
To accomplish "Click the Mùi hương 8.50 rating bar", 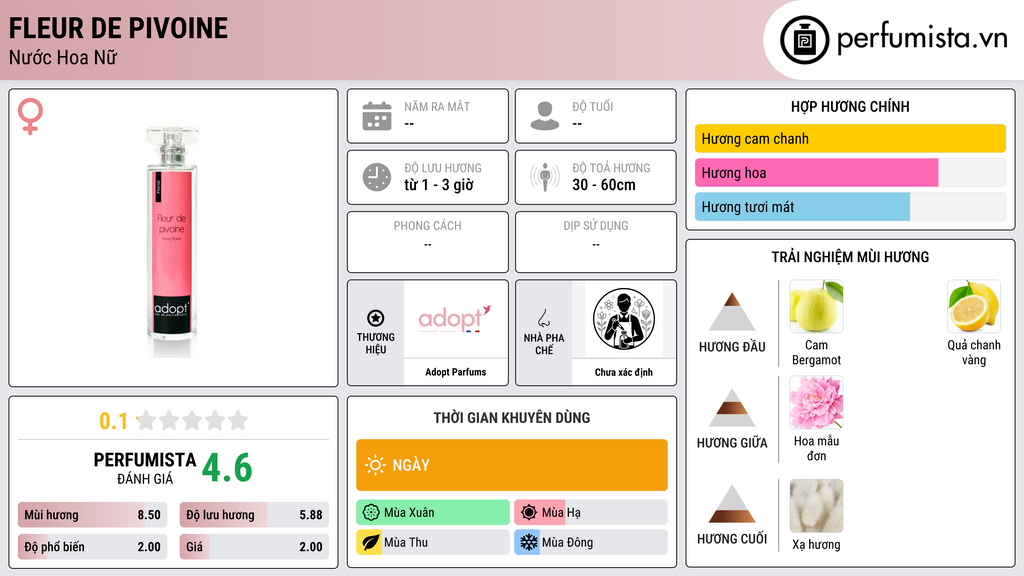I will (92, 515).
